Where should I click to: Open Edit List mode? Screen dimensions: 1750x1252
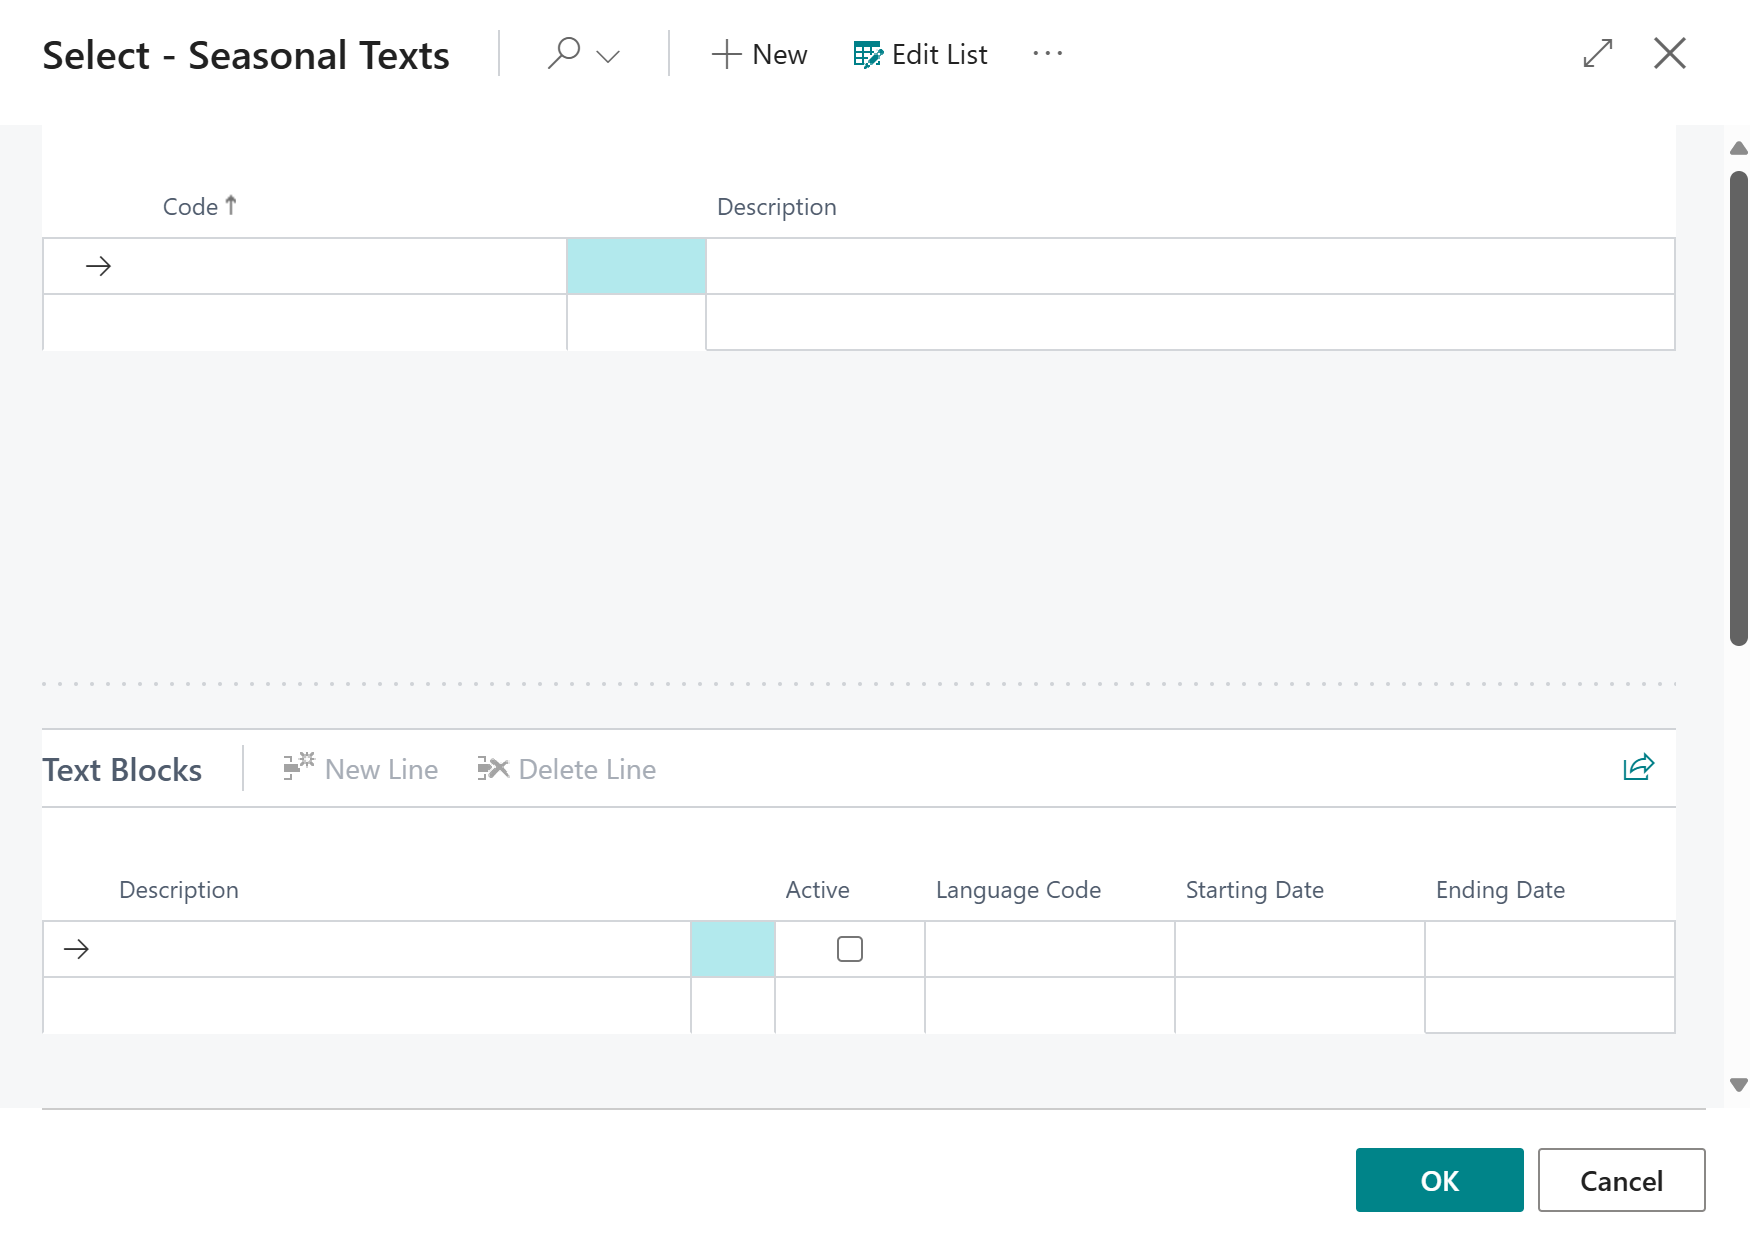tap(920, 54)
